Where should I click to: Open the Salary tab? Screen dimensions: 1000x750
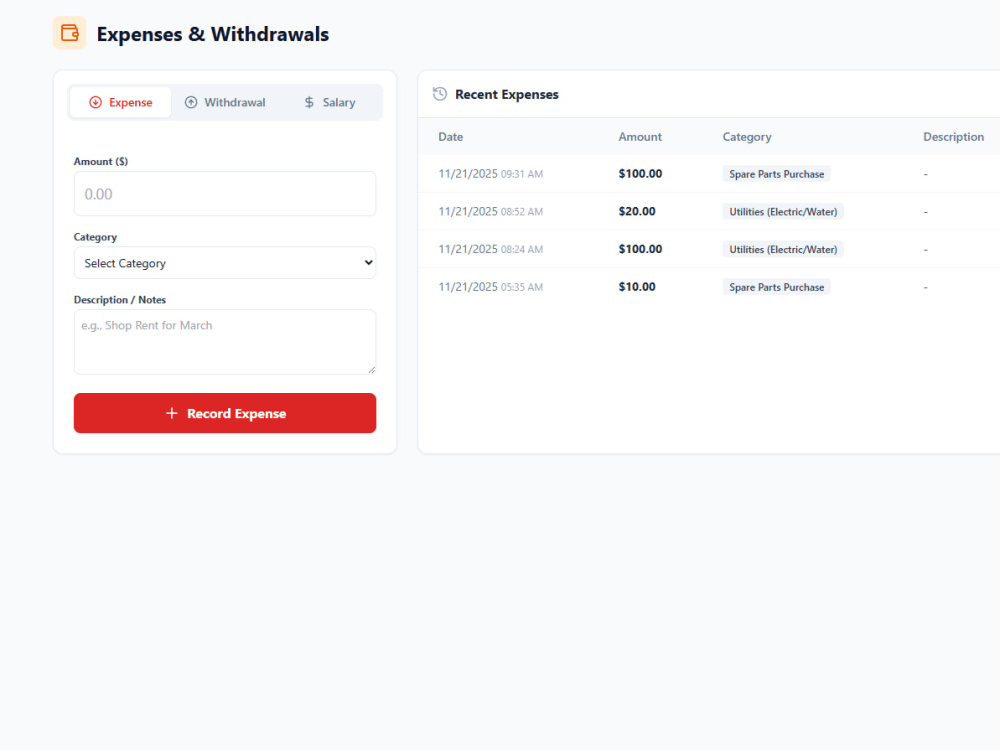pyautogui.click(x=330, y=102)
